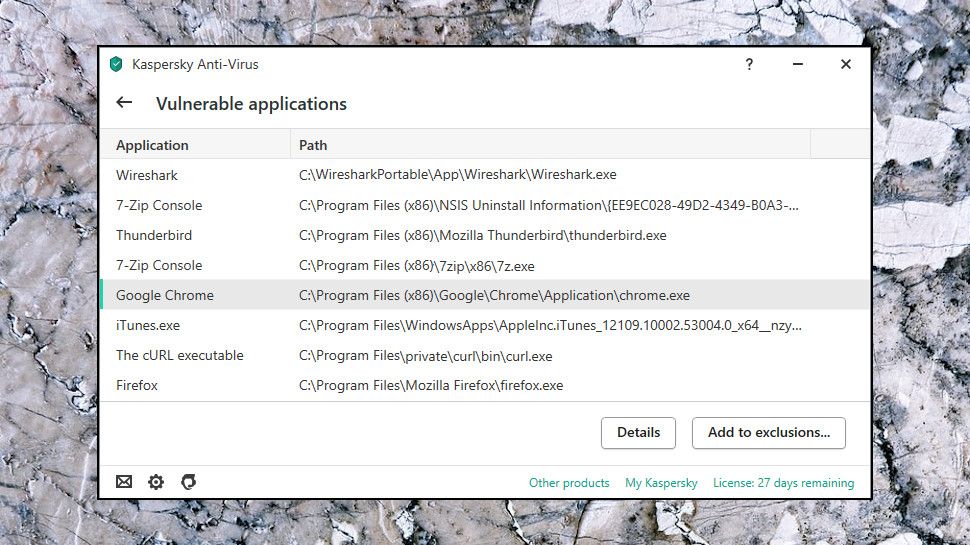This screenshot has width=970, height=545.
Task: Click the Vulnerable applications heading
Action: [251, 104]
